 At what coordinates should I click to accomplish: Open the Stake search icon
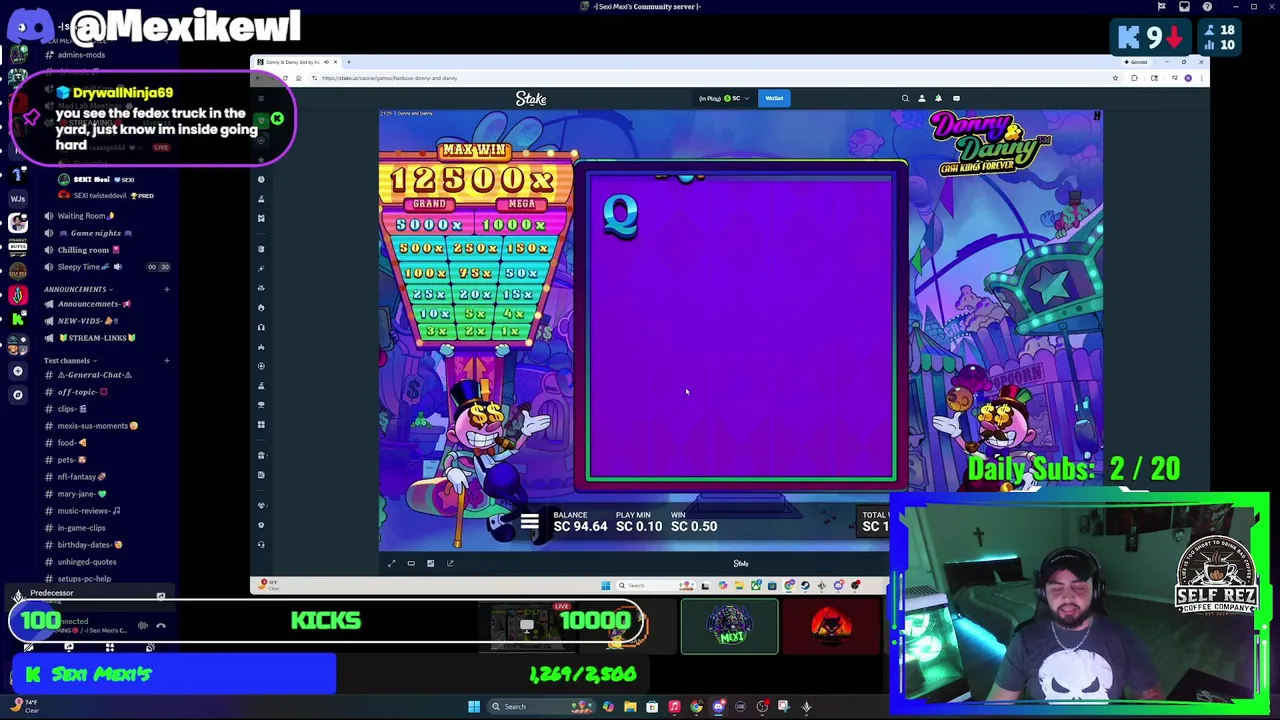[905, 98]
